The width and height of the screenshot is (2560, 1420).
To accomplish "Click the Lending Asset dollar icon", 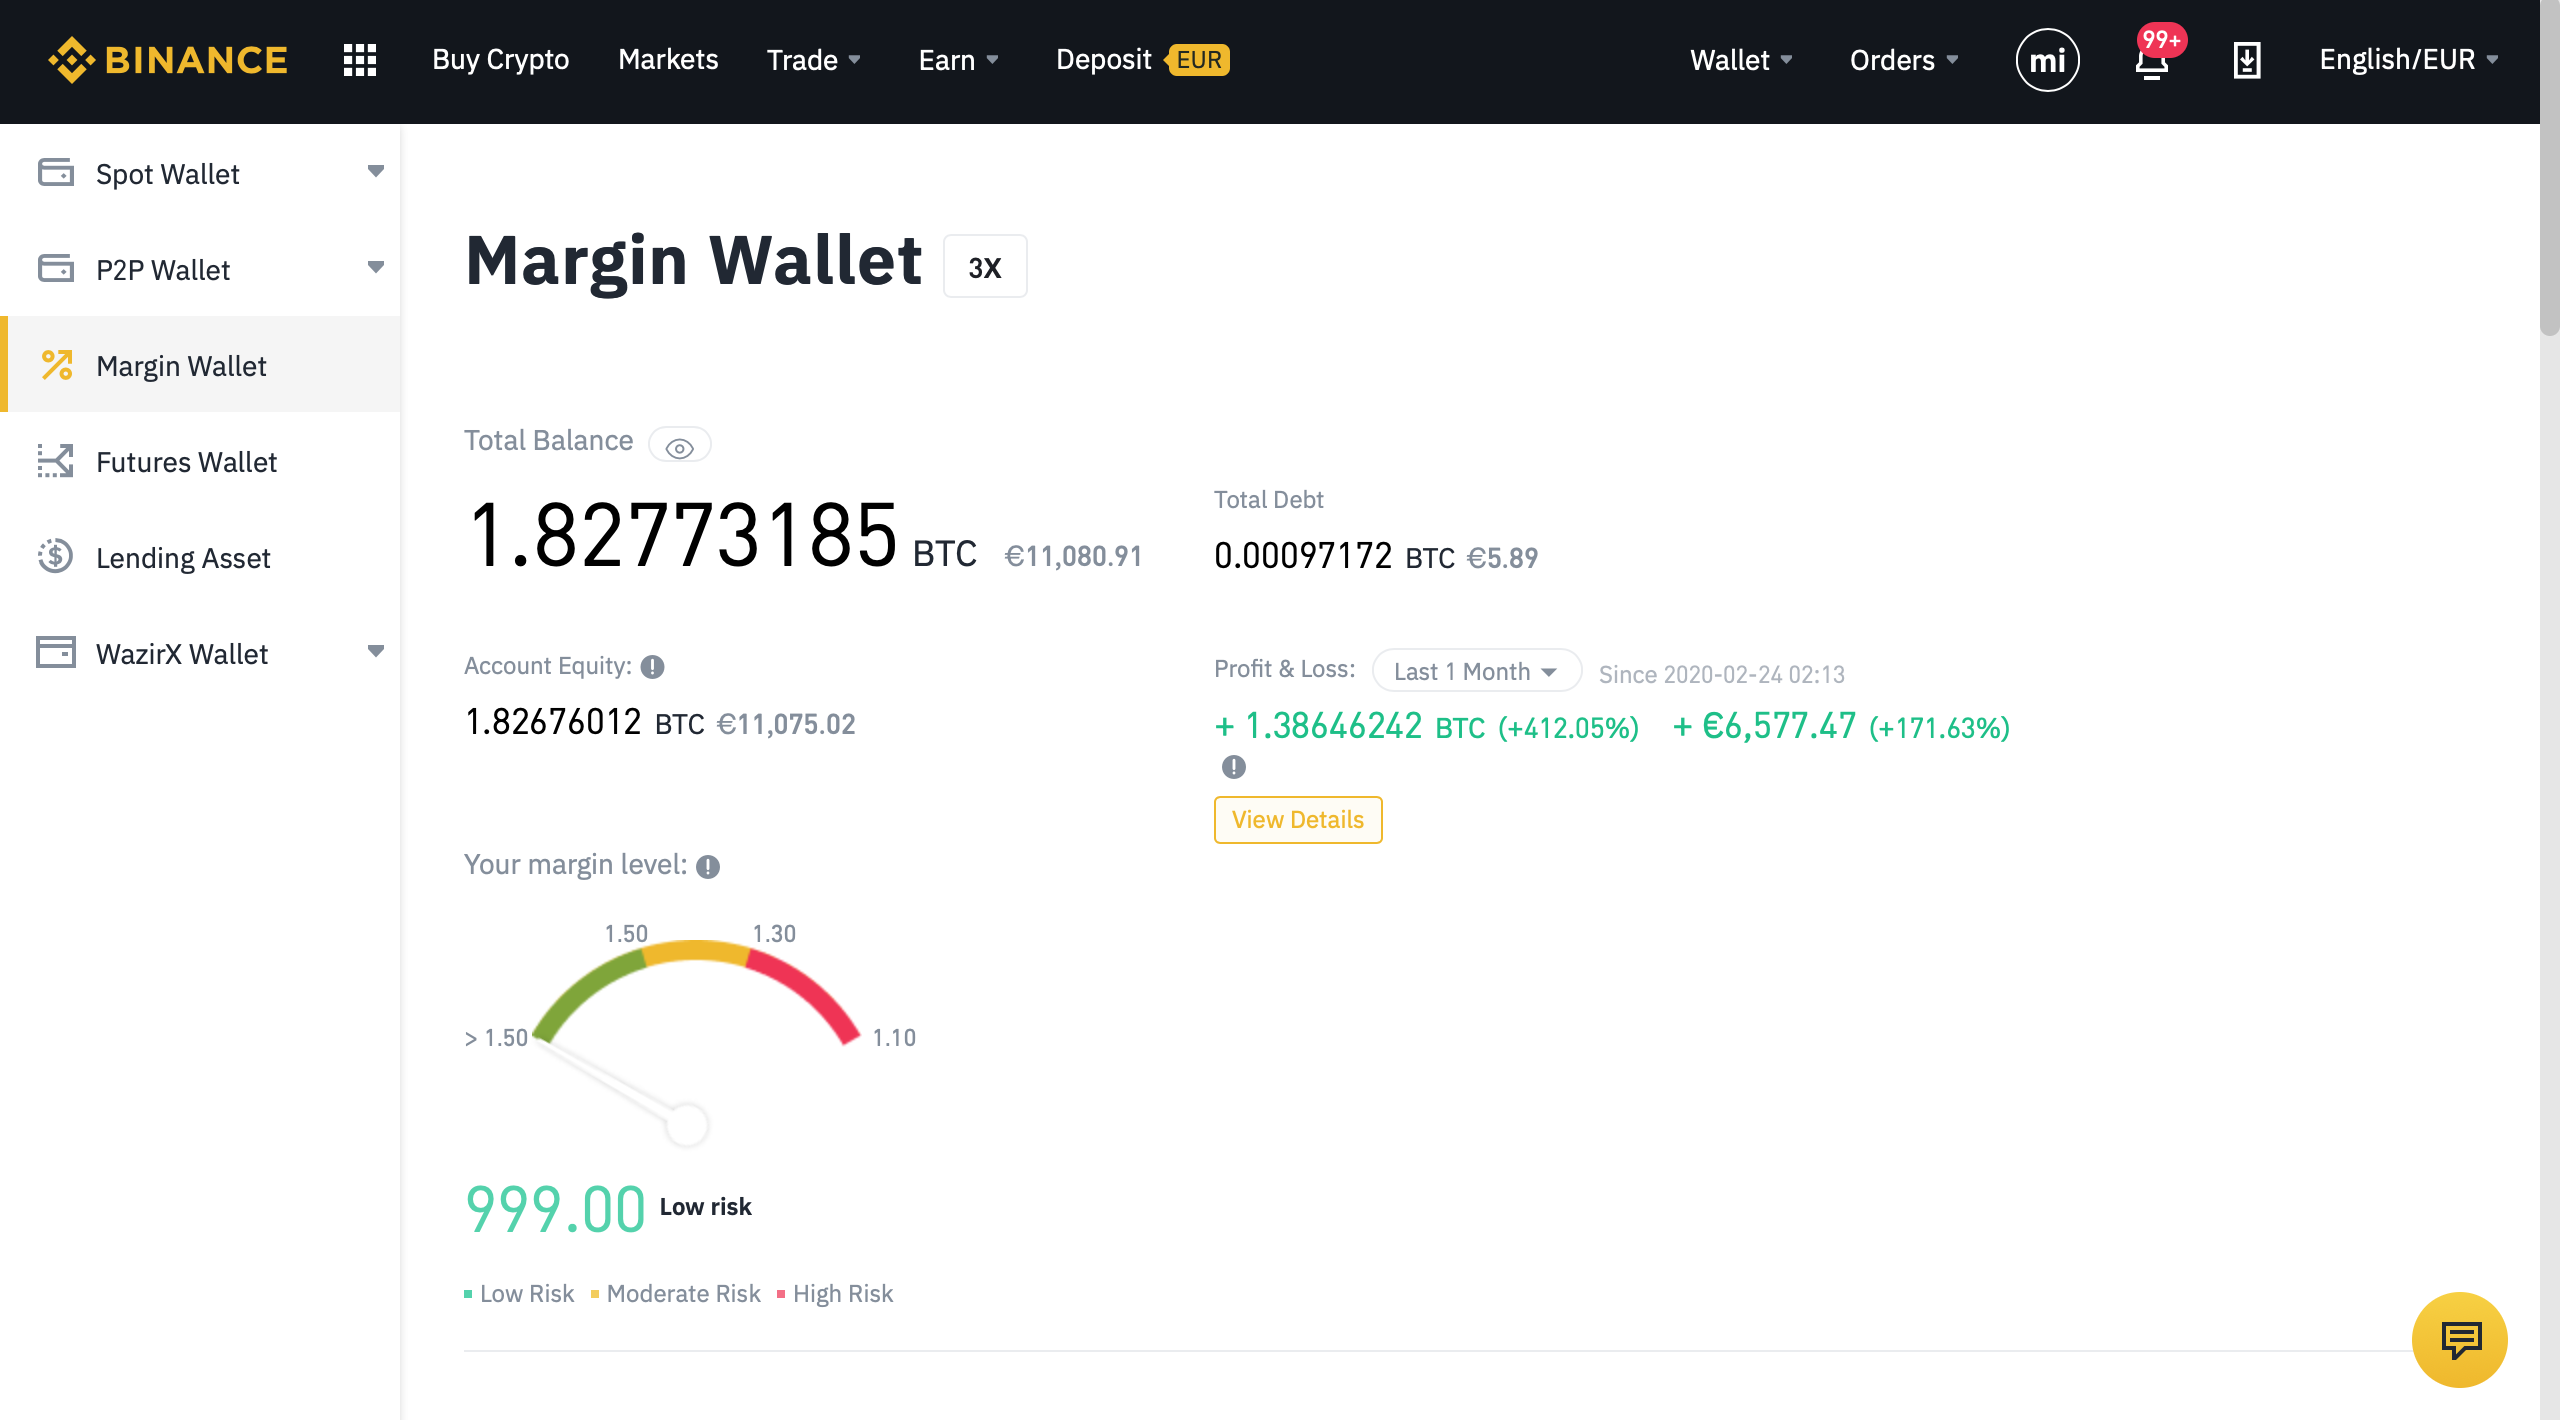I will point(56,556).
